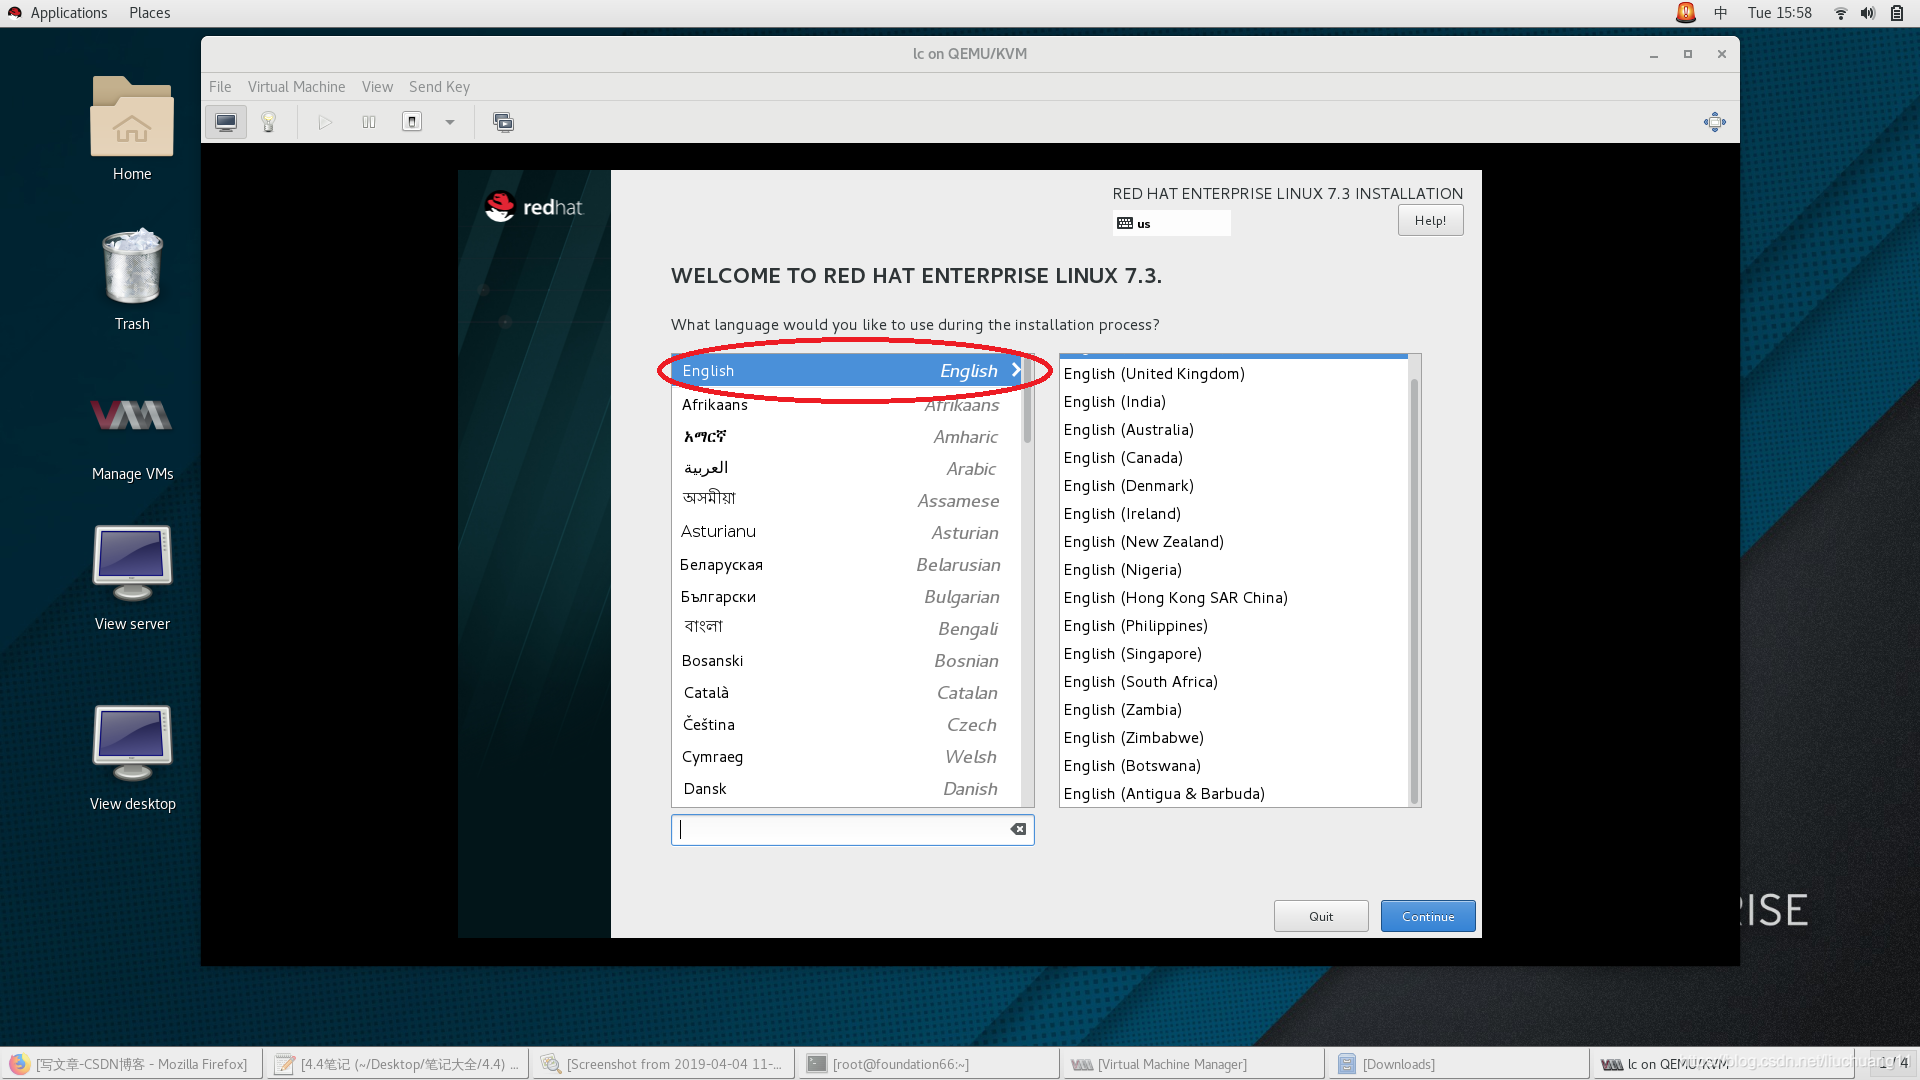
Task: Open volume control in top bar
Action: point(1867,13)
